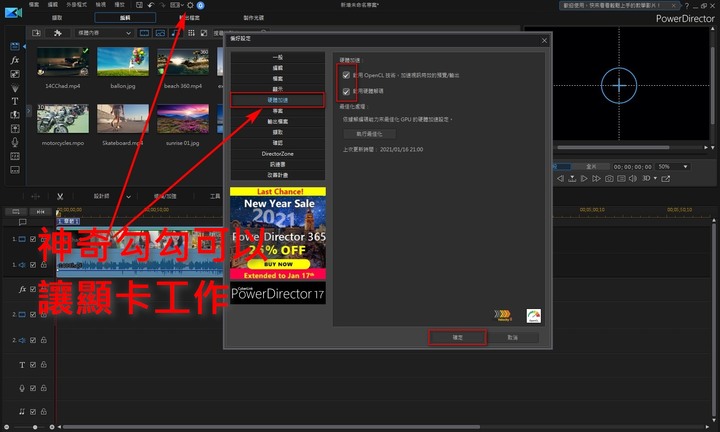
Task: Click the save project icon
Action: coord(140,5)
